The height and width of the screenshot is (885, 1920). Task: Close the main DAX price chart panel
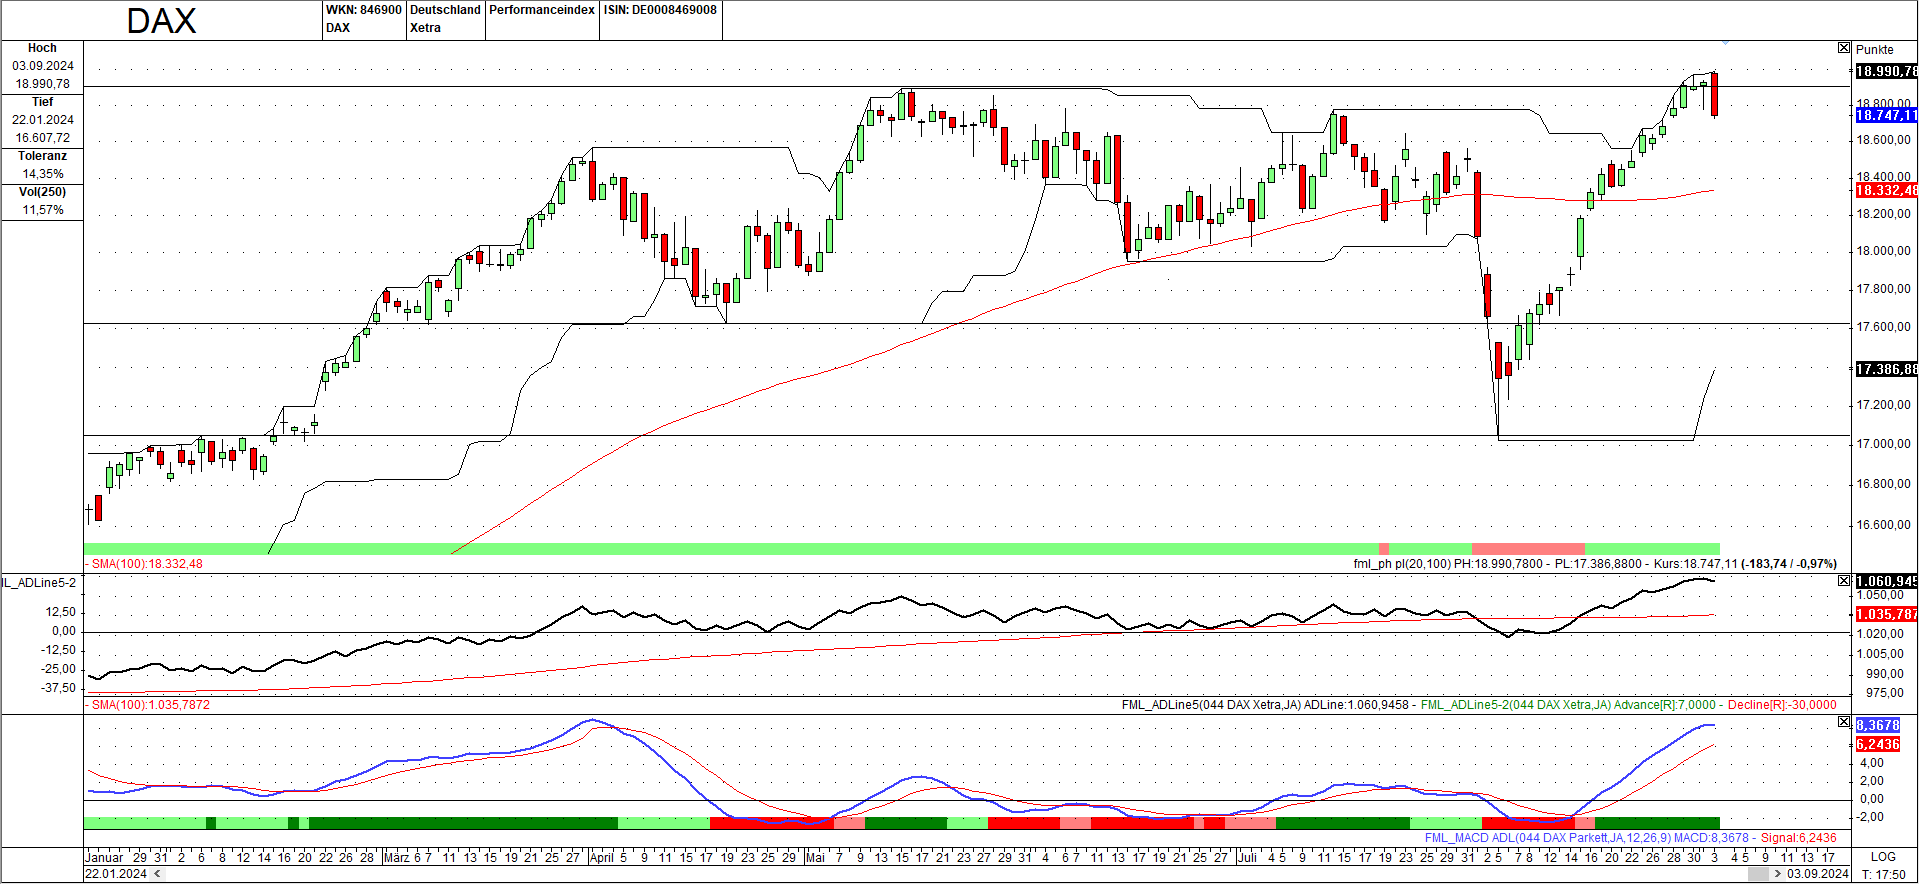[1844, 48]
